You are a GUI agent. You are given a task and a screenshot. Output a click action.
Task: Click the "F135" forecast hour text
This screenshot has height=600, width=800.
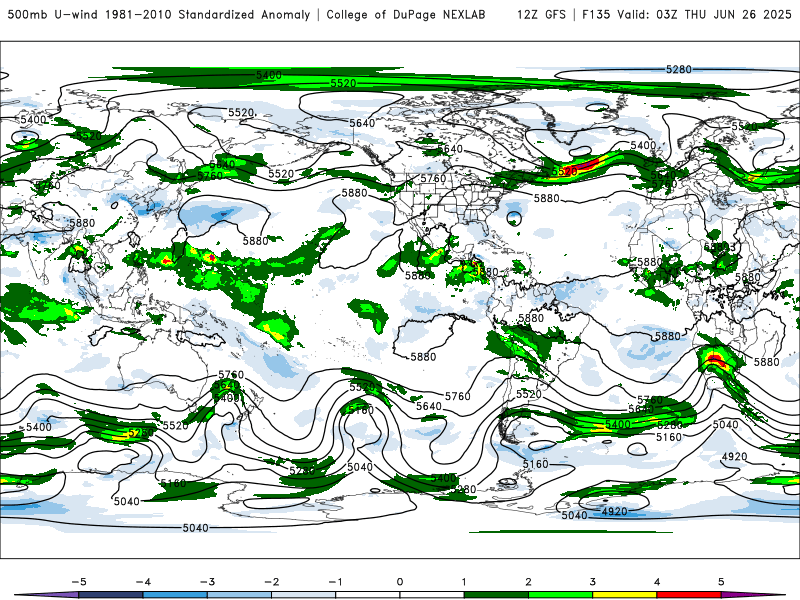tap(596, 15)
